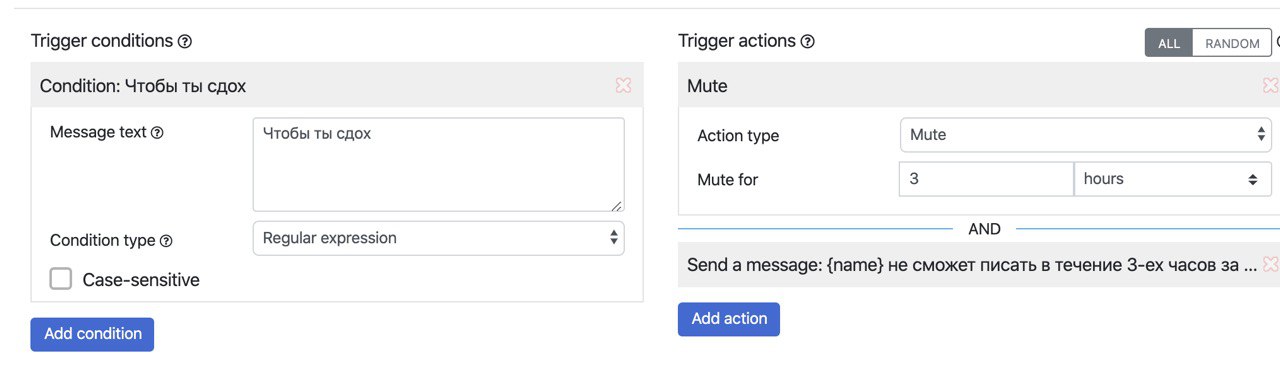Click help icon beside Condition type label
Image resolution: width=1280 pixels, height=382 pixels.
pos(166,241)
